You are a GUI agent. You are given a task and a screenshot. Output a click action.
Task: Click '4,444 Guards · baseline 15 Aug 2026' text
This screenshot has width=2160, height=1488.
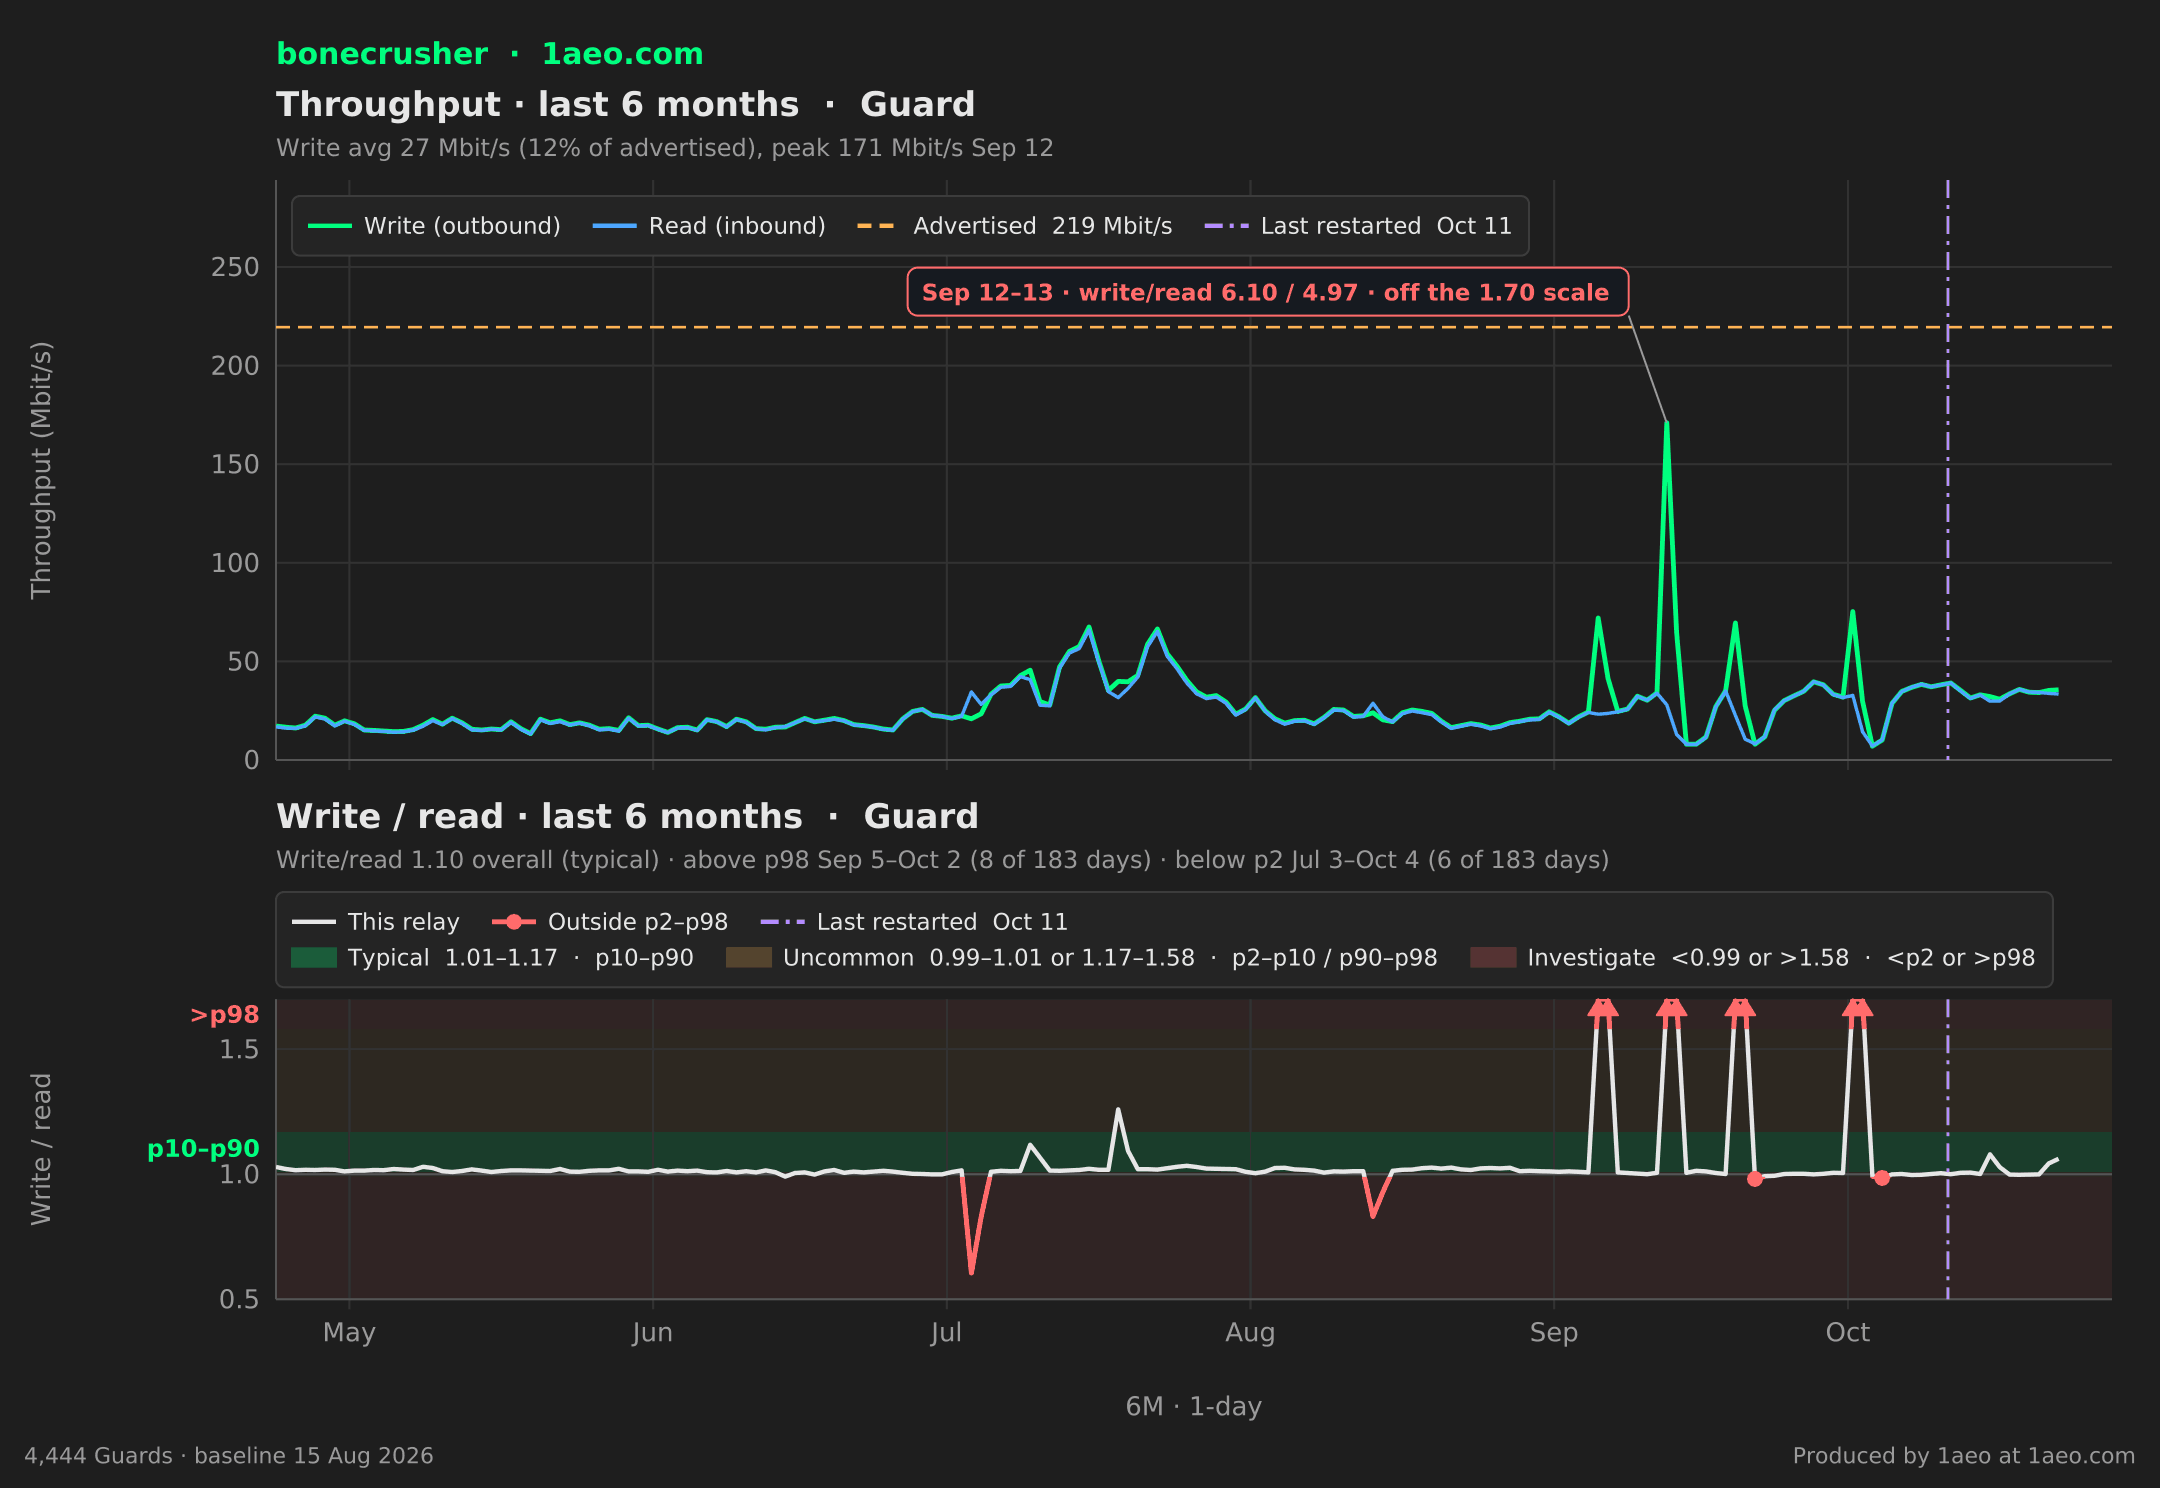229,1456
